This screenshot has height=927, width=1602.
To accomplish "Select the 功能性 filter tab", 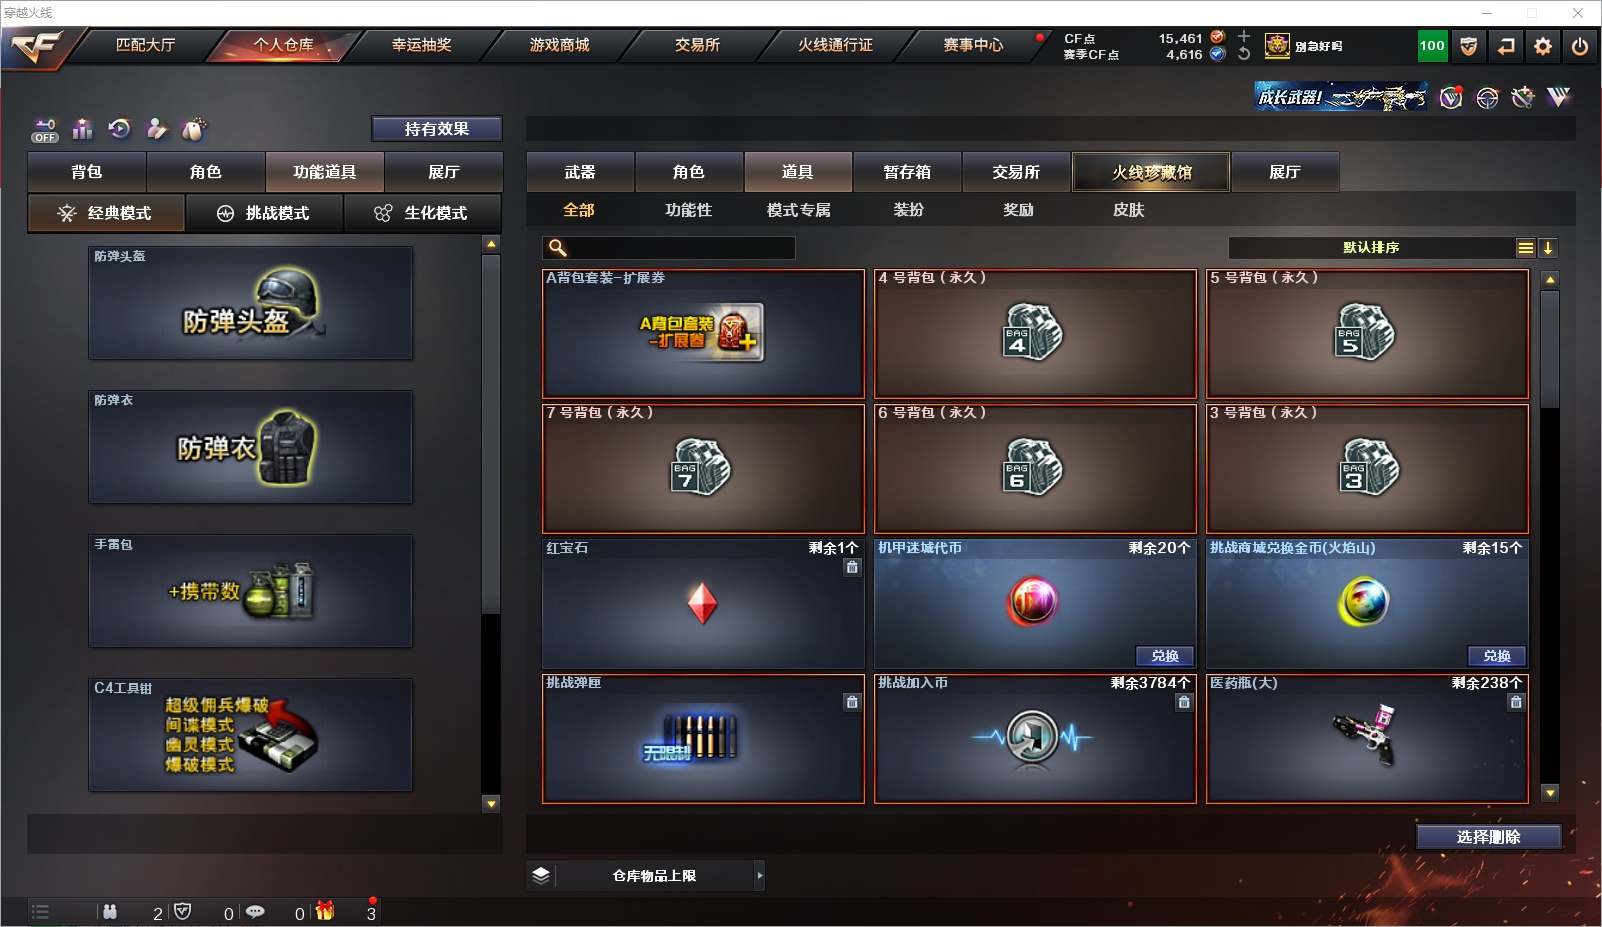I will (689, 210).
